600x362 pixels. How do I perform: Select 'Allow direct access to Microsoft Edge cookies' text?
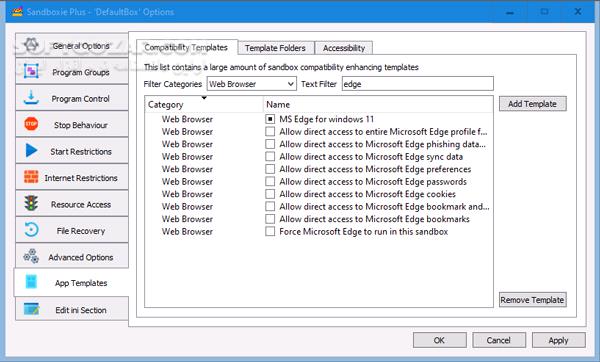click(x=367, y=194)
